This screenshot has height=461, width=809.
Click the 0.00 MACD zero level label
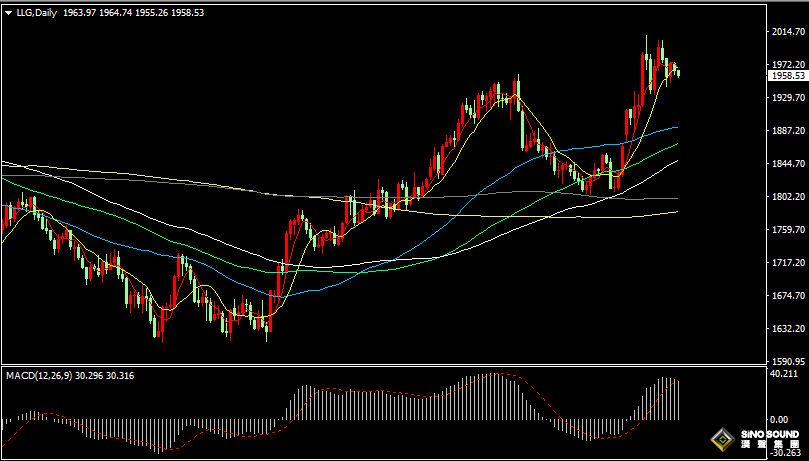780,420
